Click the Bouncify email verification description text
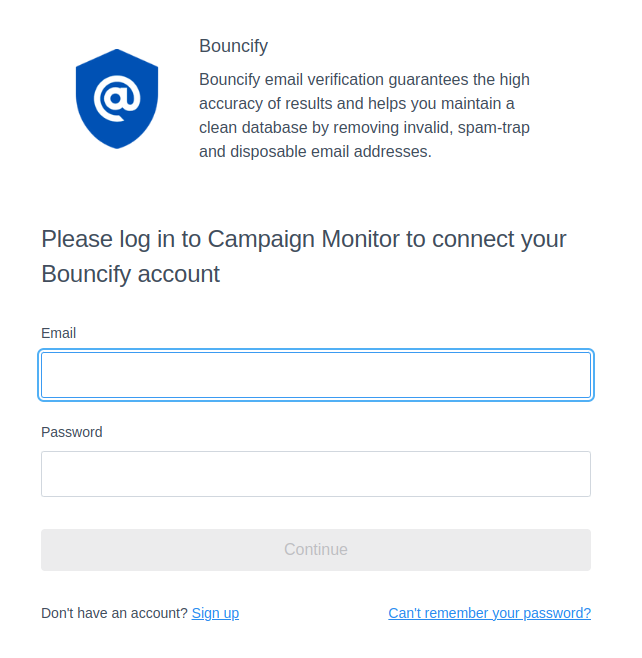 pyautogui.click(x=364, y=115)
